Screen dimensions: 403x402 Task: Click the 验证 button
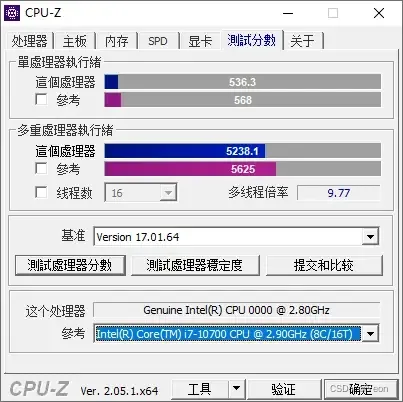pyautogui.click(x=283, y=389)
